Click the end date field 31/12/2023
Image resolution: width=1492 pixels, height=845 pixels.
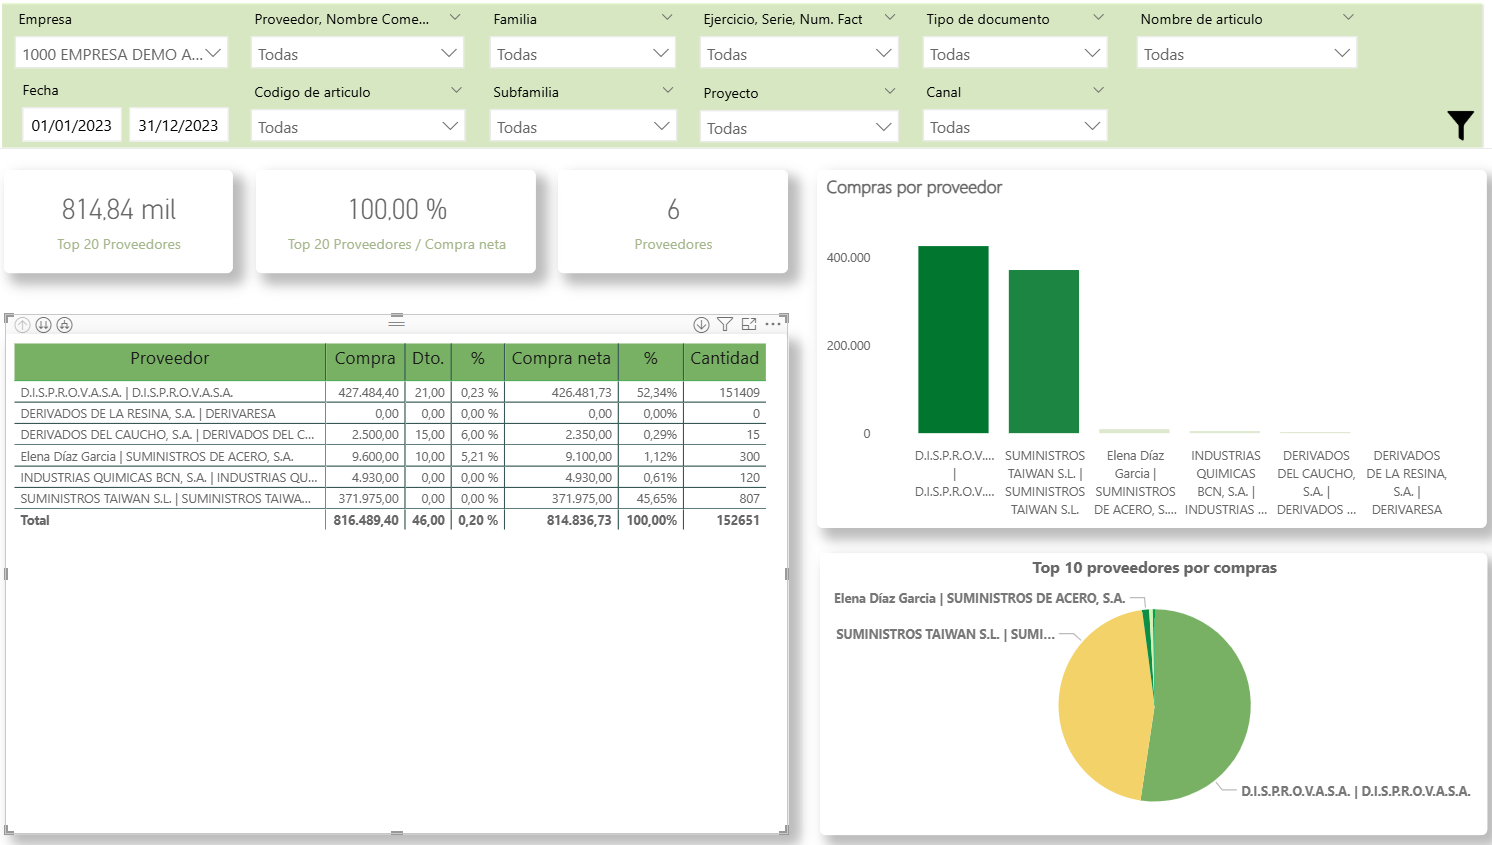click(x=178, y=125)
